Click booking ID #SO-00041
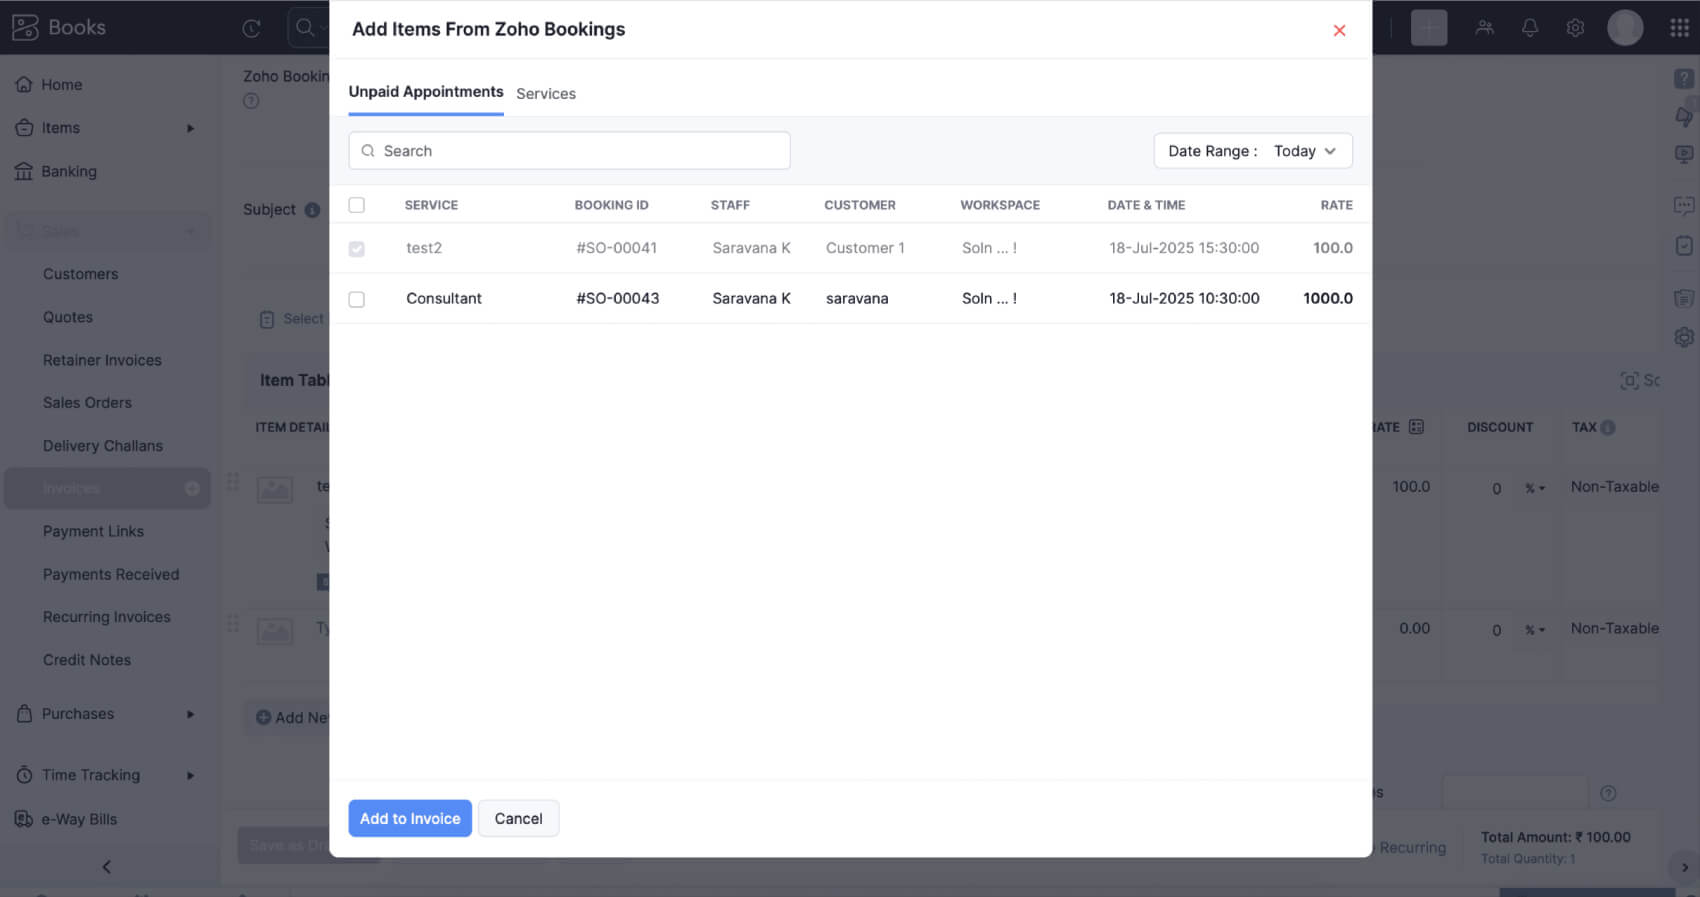1700x897 pixels. coord(617,248)
